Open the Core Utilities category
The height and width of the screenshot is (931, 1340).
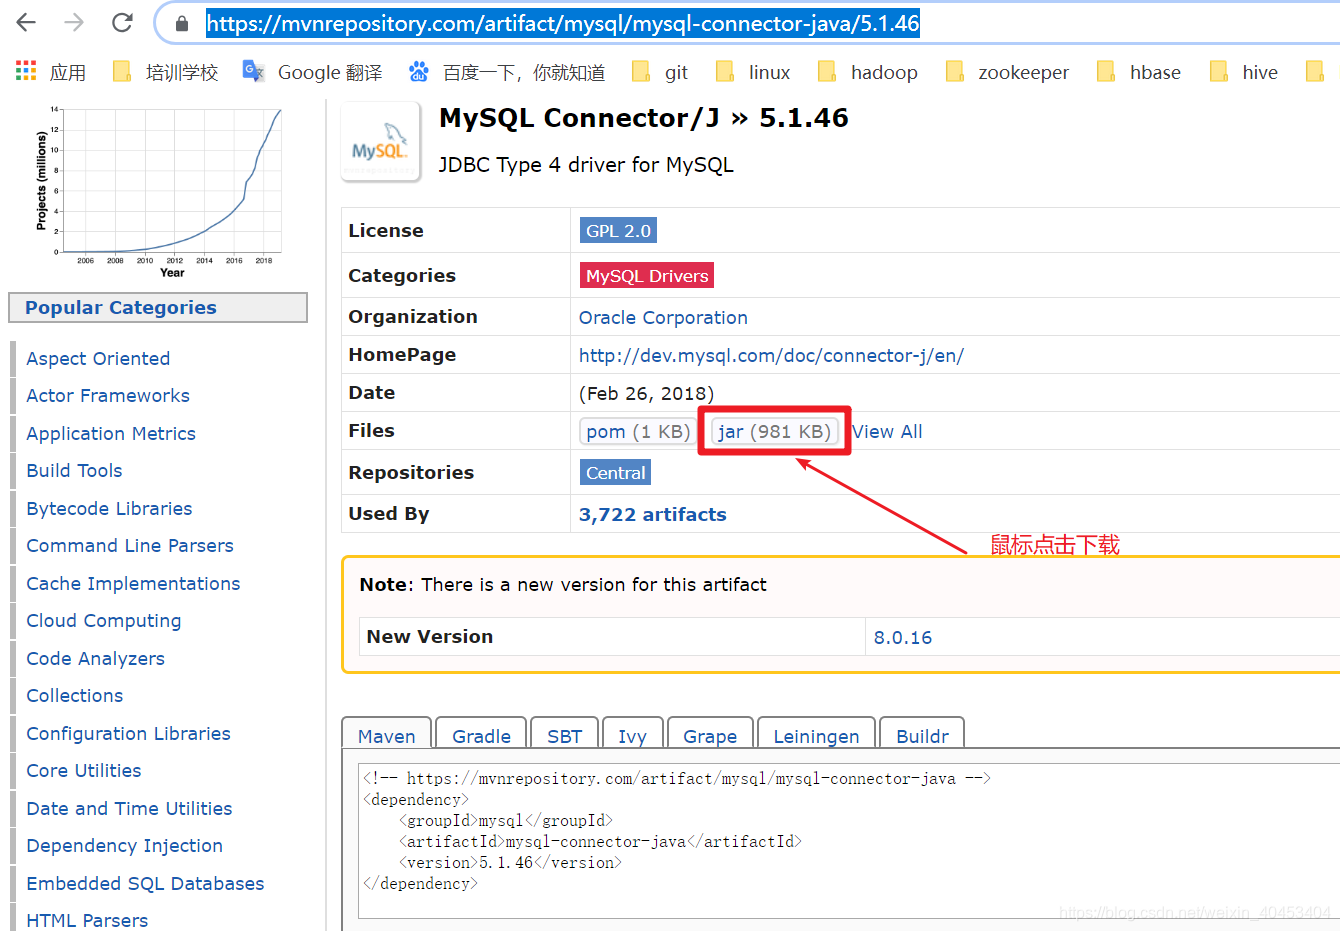[x=84, y=770]
